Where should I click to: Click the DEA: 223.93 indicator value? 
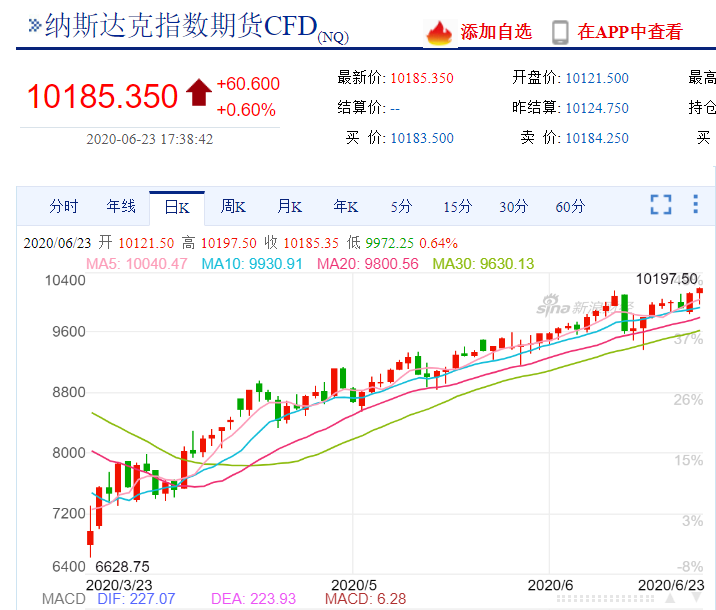(x=253, y=599)
